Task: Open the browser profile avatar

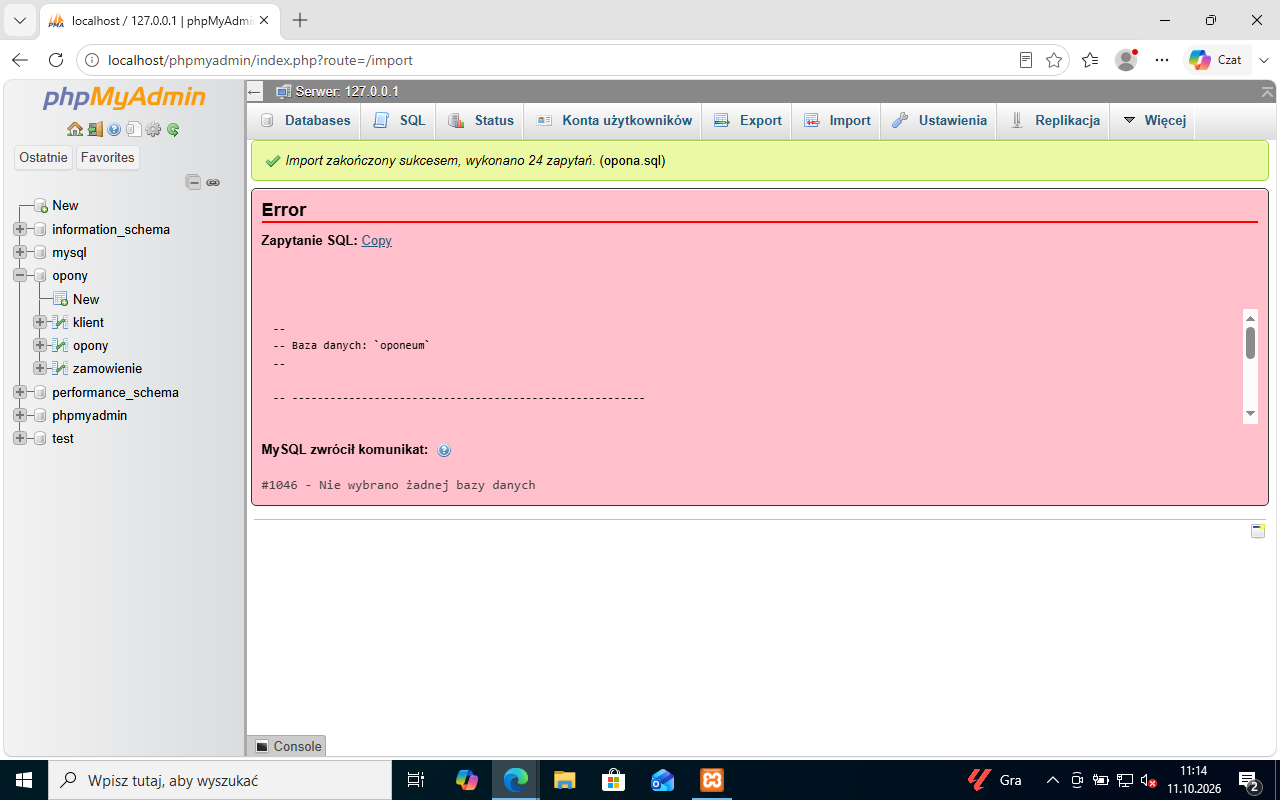Action: click(1126, 60)
